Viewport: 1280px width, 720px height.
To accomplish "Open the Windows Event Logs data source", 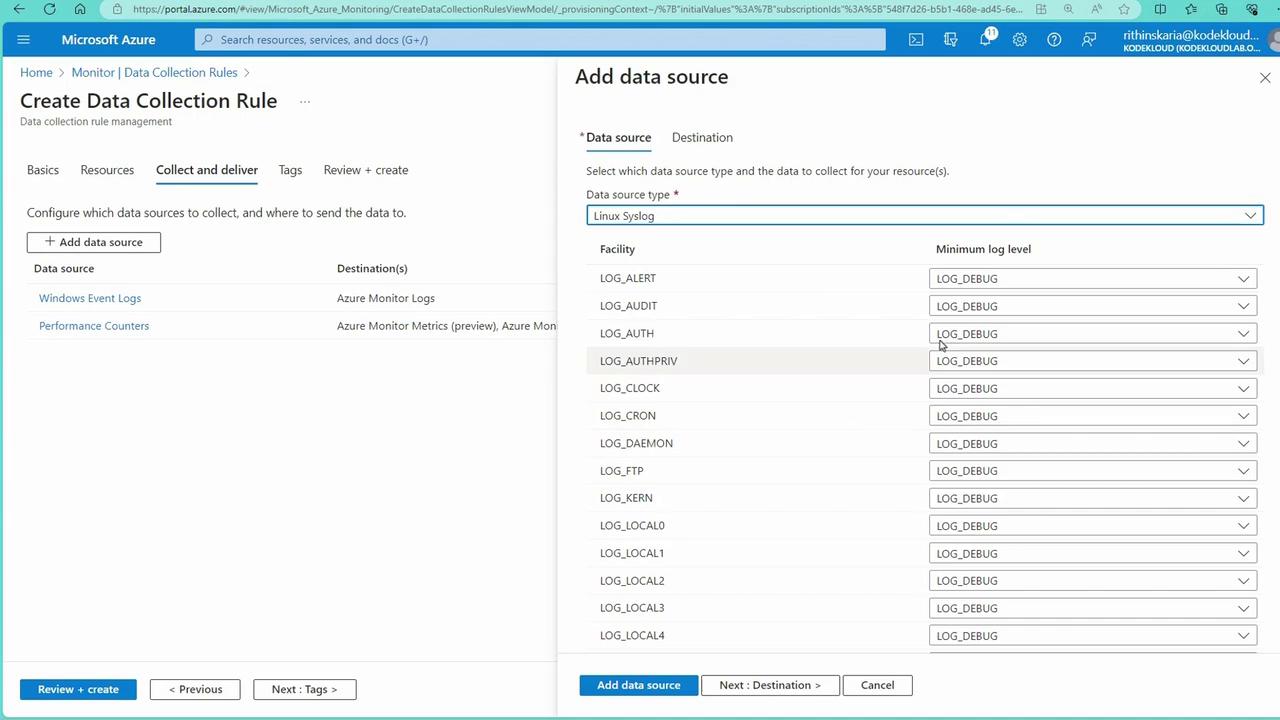I will click(x=90, y=298).
